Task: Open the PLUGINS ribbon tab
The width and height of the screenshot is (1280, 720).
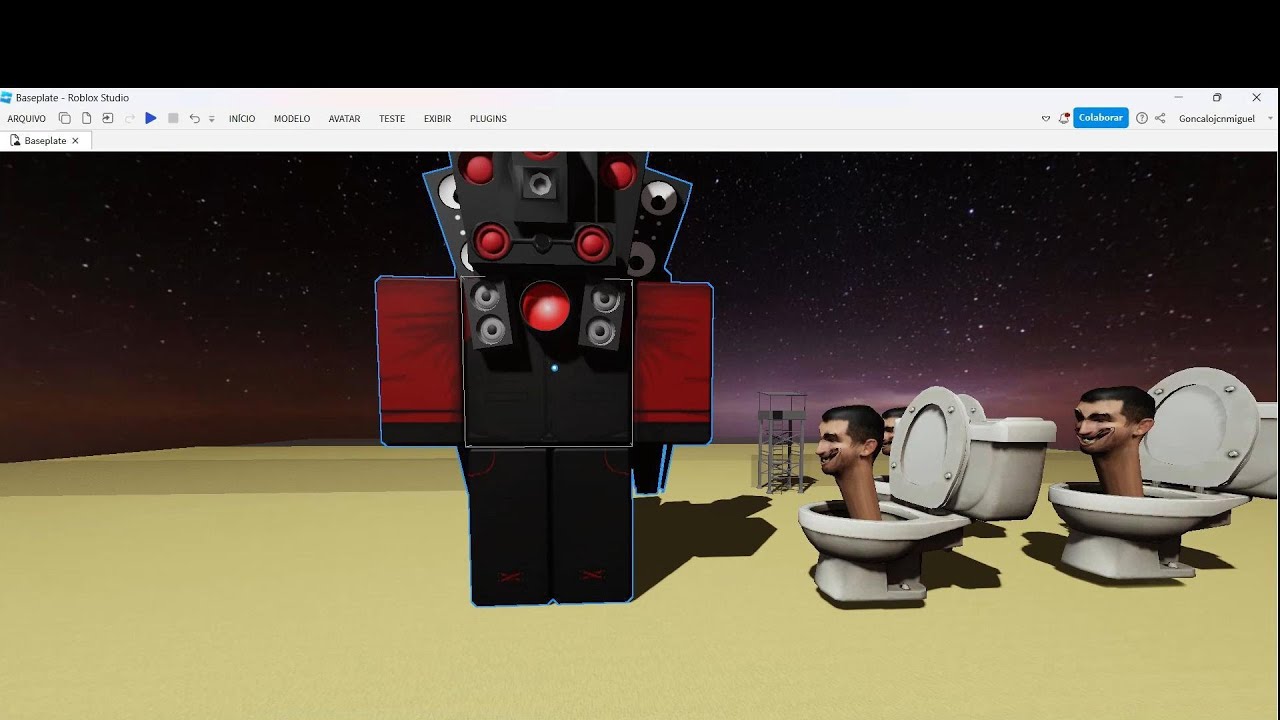Action: point(488,118)
